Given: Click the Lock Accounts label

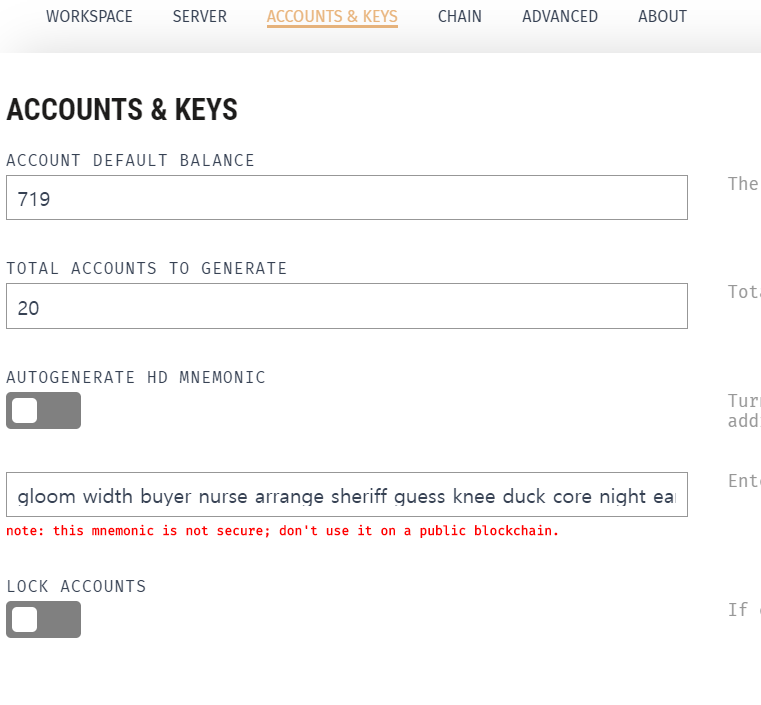Looking at the screenshot, I should (x=76, y=586).
